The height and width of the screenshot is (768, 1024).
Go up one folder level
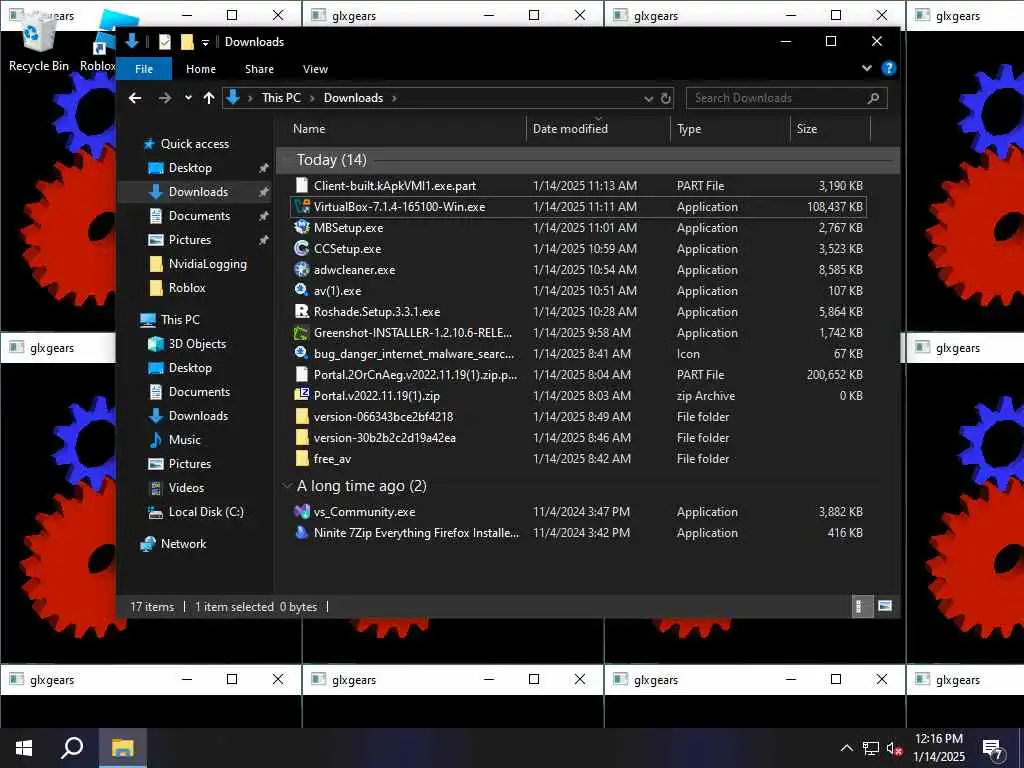209,98
